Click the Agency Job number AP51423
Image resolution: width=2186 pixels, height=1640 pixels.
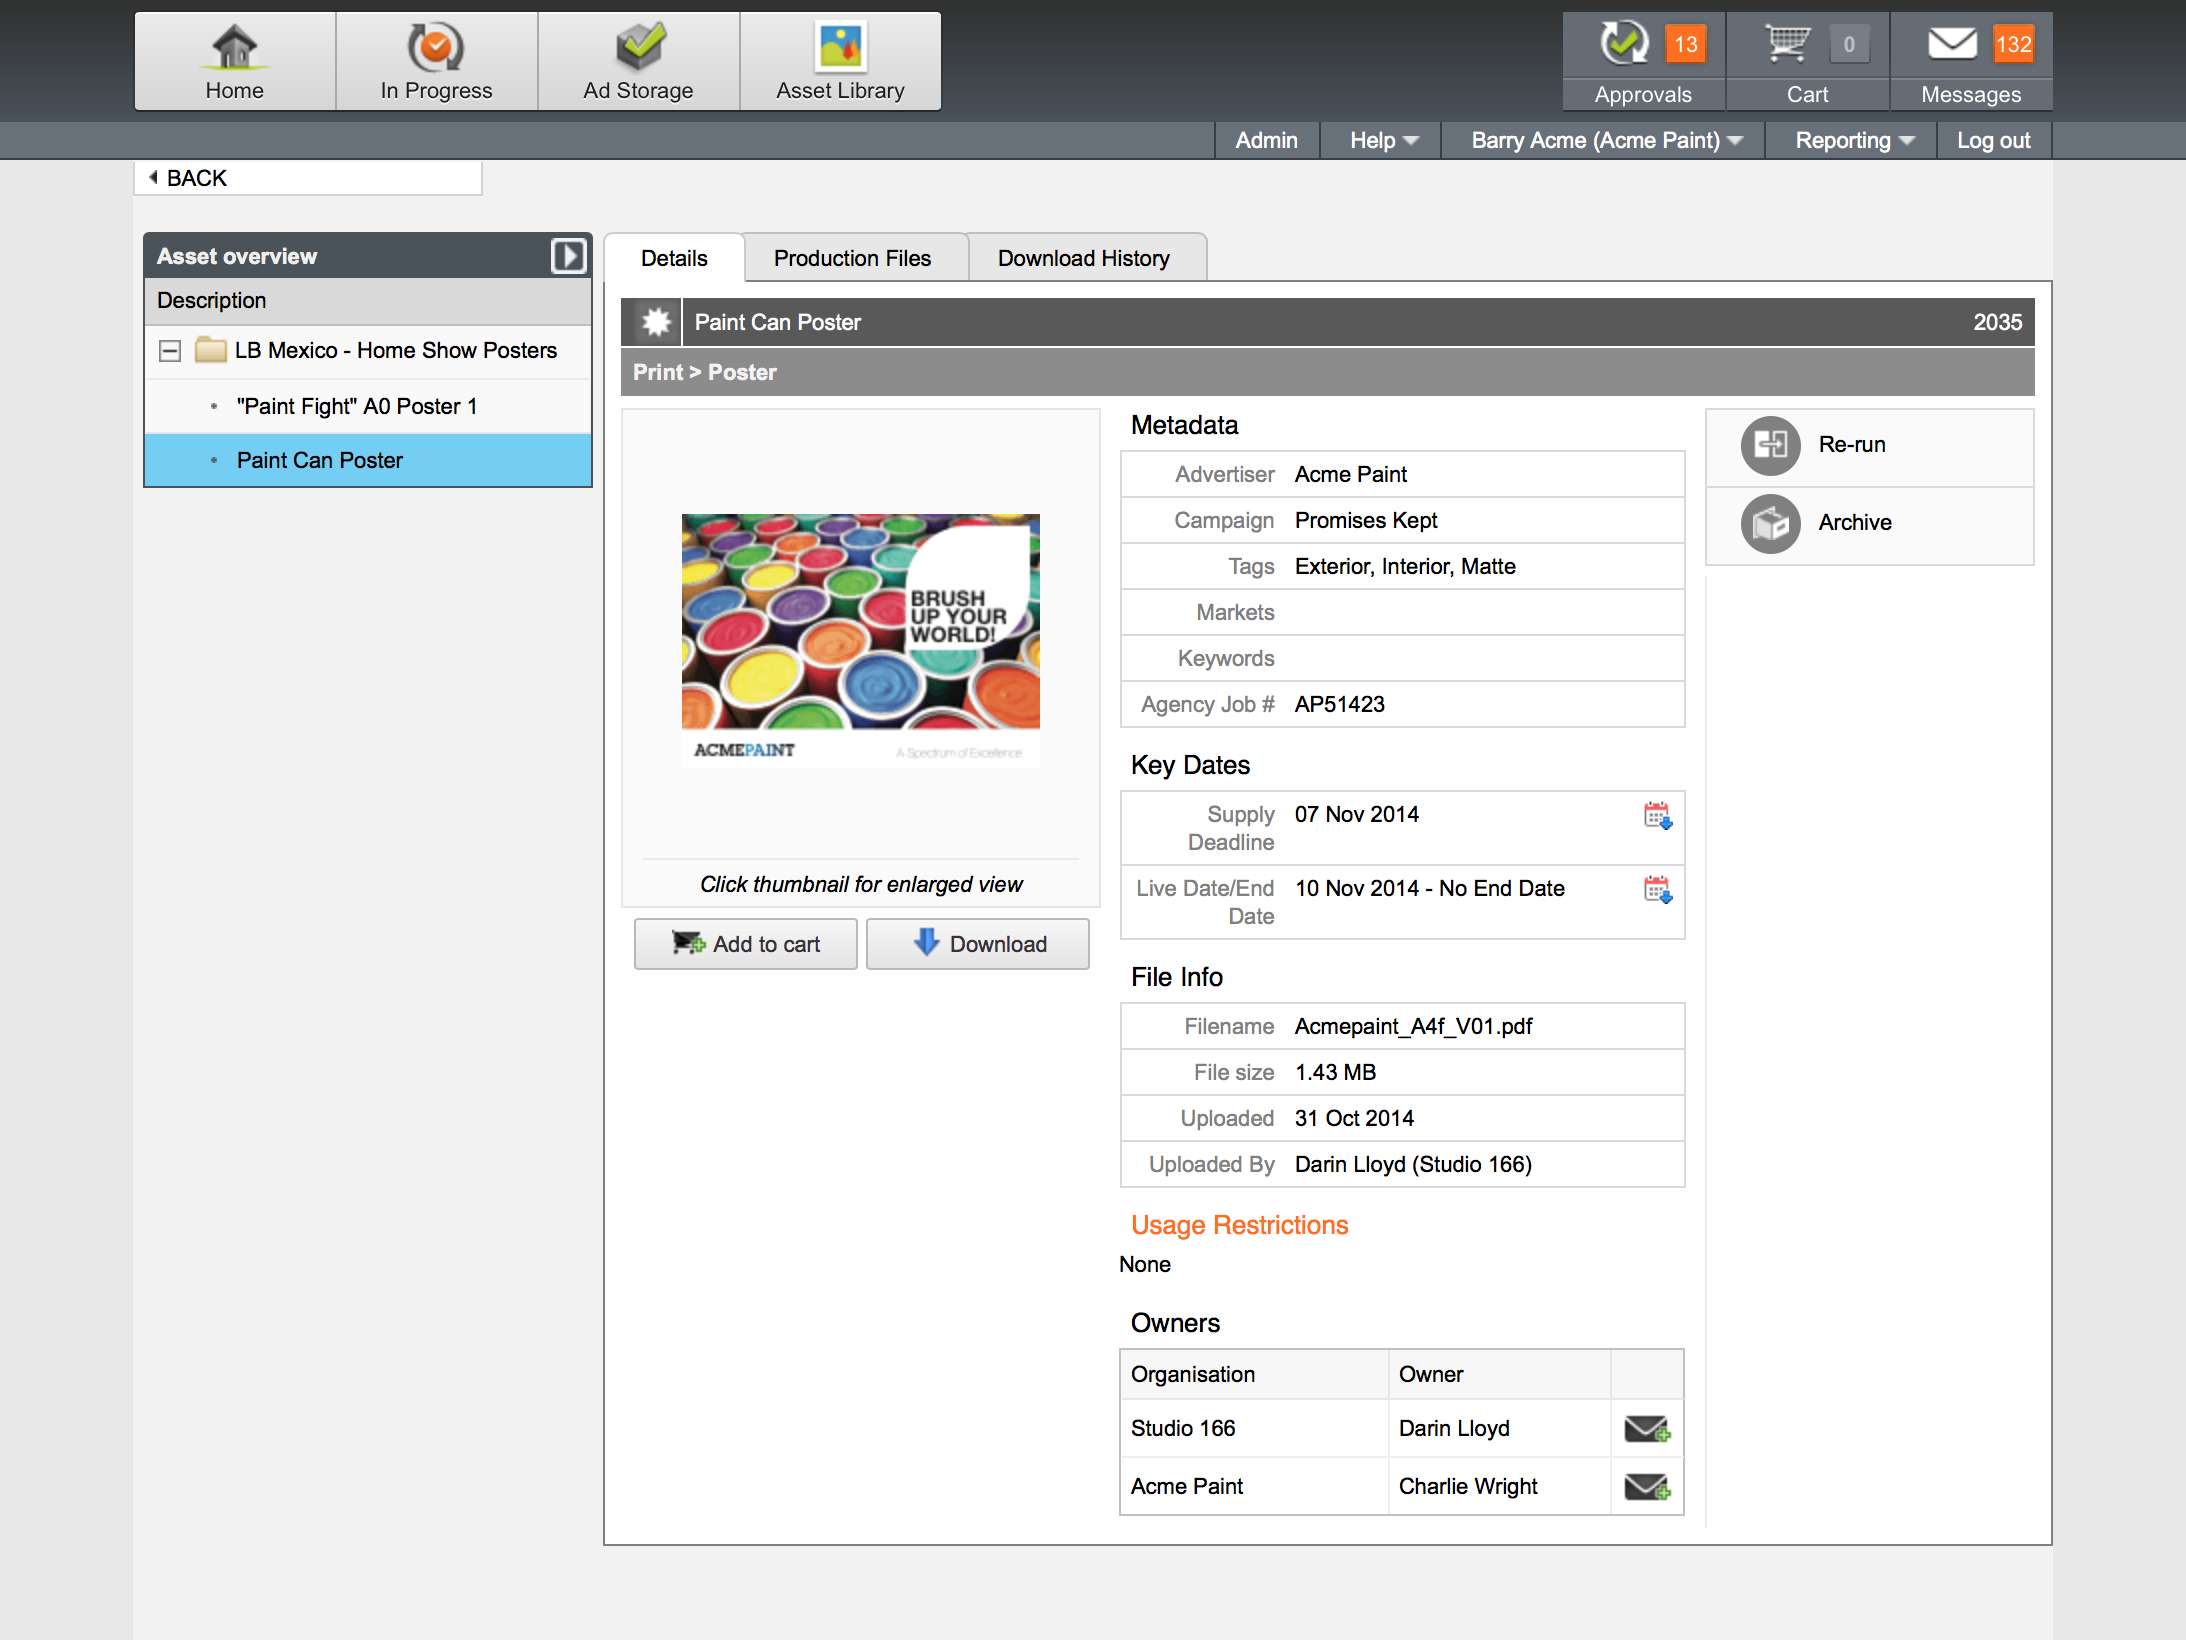[1340, 704]
